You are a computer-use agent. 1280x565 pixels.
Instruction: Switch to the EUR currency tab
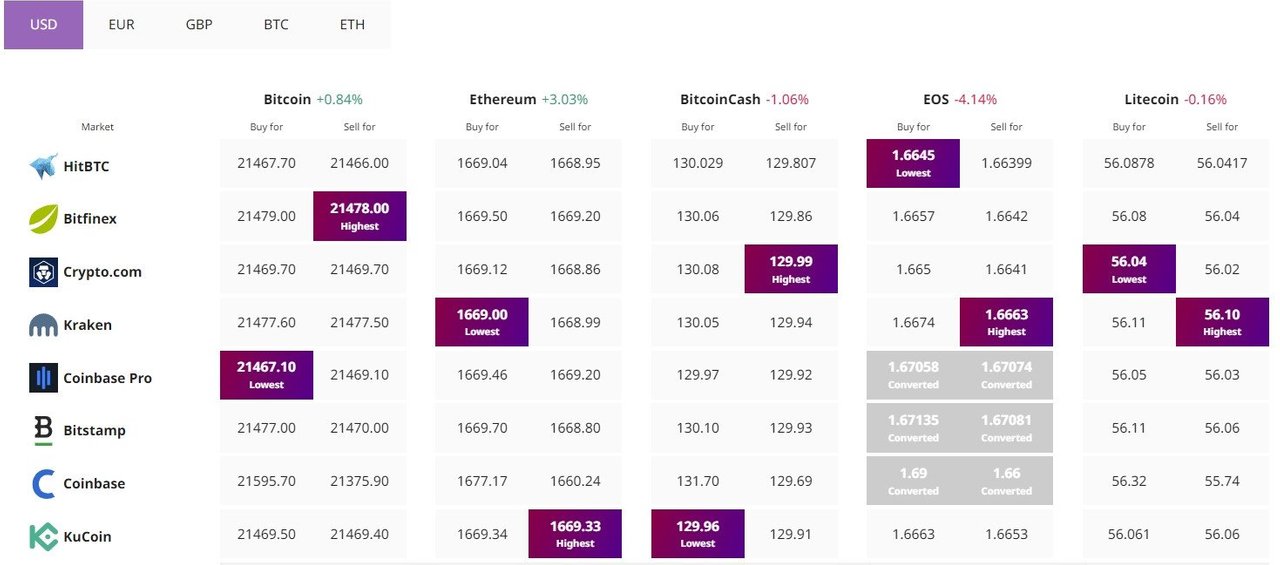[x=121, y=24]
